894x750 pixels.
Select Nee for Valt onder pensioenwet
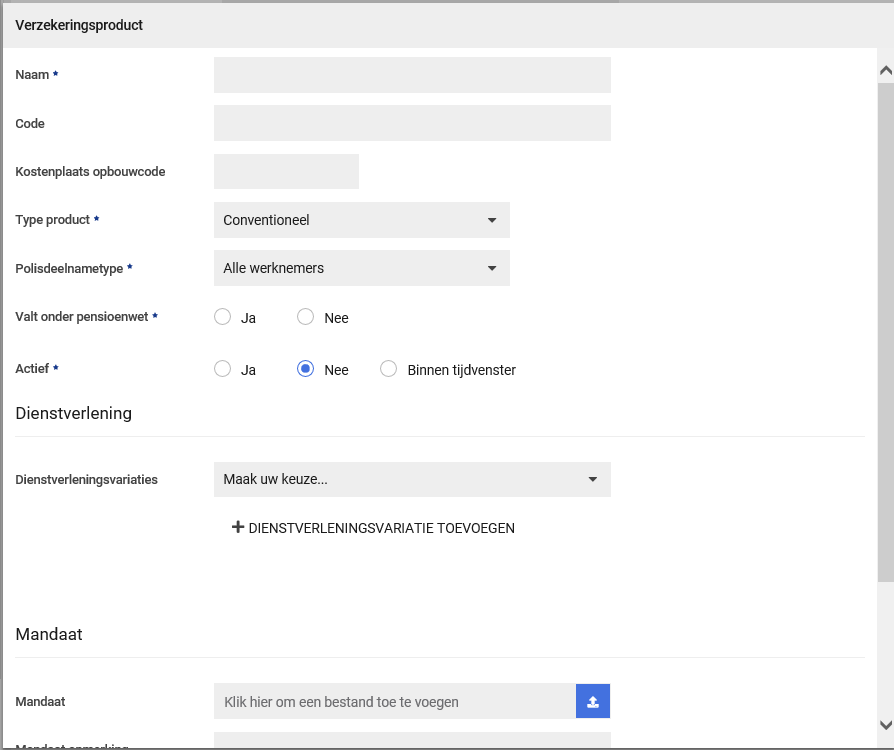point(306,317)
